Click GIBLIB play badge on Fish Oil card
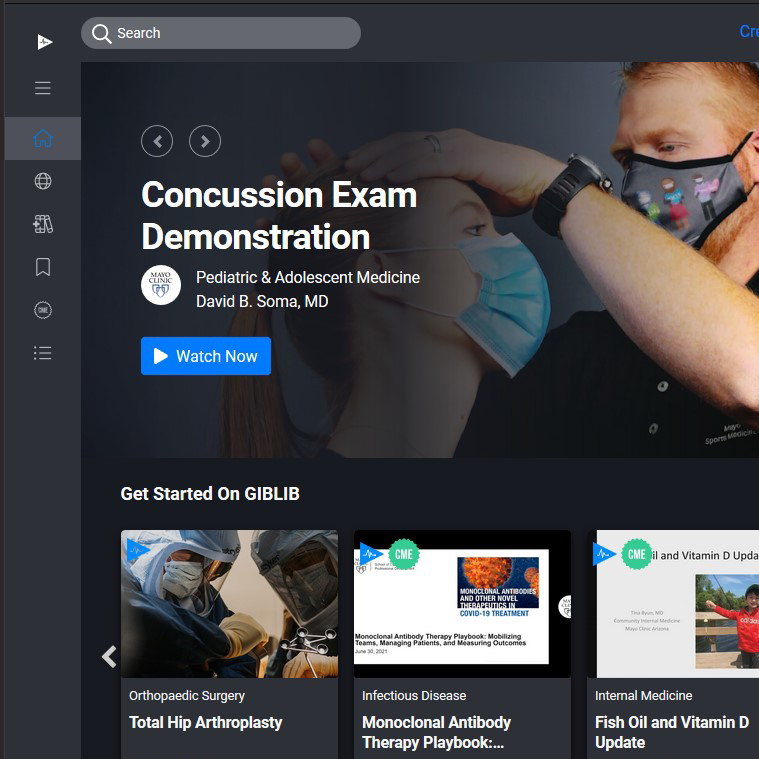 [604, 554]
